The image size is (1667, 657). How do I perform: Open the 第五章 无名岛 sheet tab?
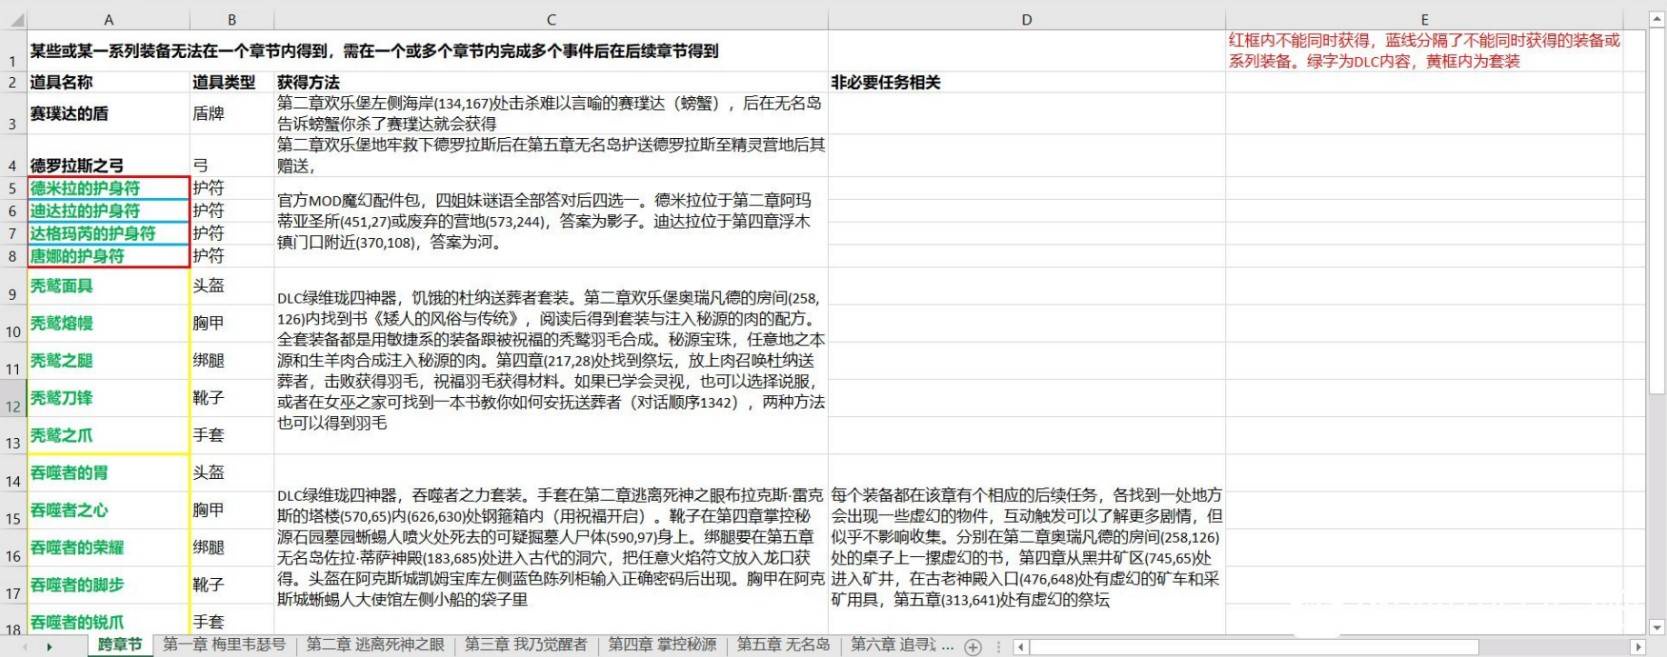783,645
